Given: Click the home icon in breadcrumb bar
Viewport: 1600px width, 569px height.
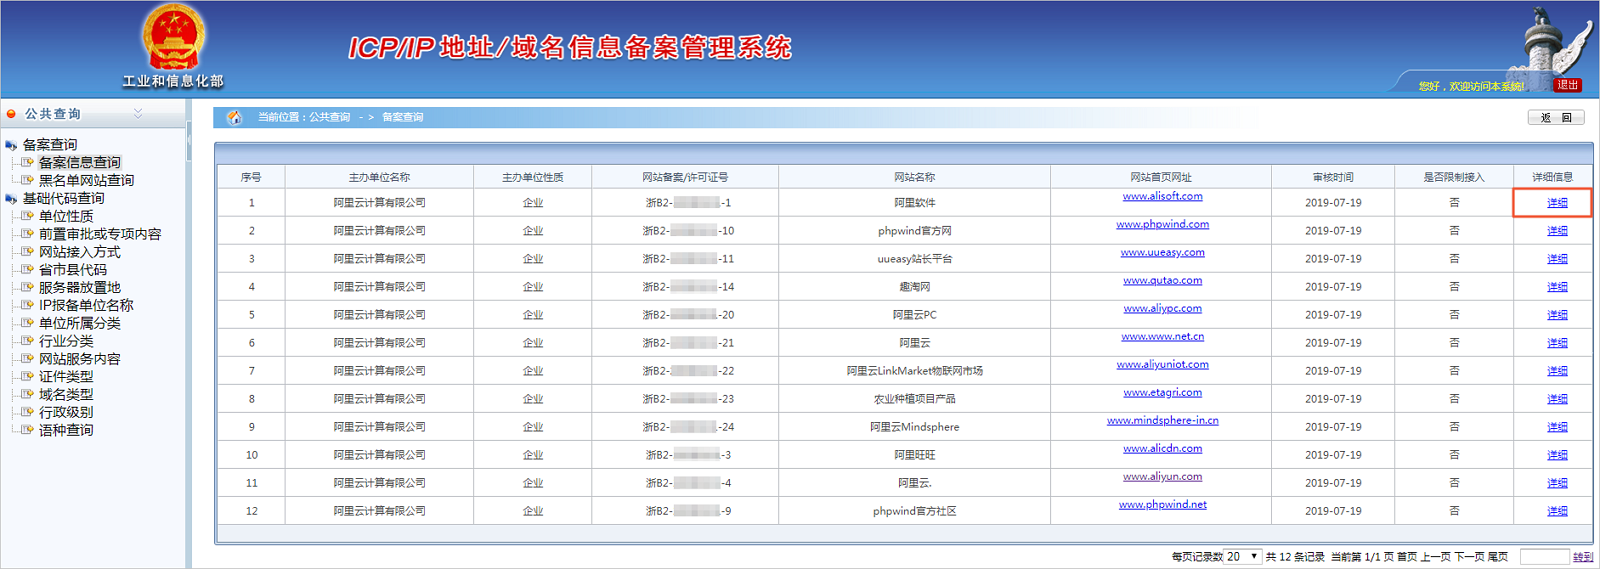Looking at the screenshot, I should 234,117.
